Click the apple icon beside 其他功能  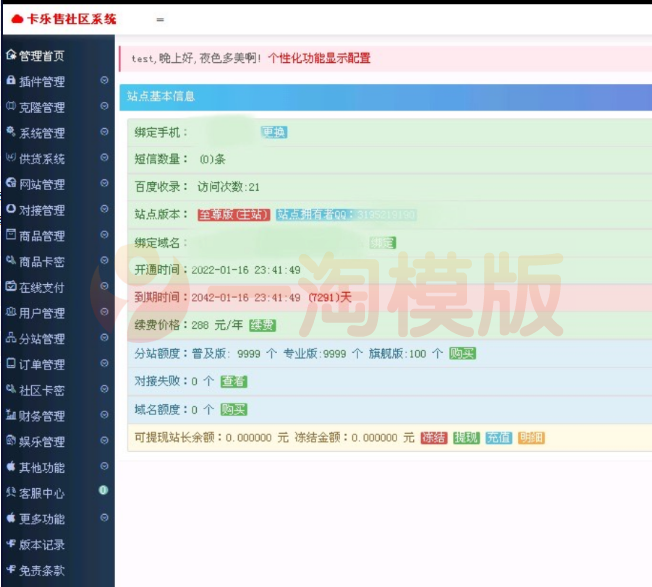[x=11, y=466]
